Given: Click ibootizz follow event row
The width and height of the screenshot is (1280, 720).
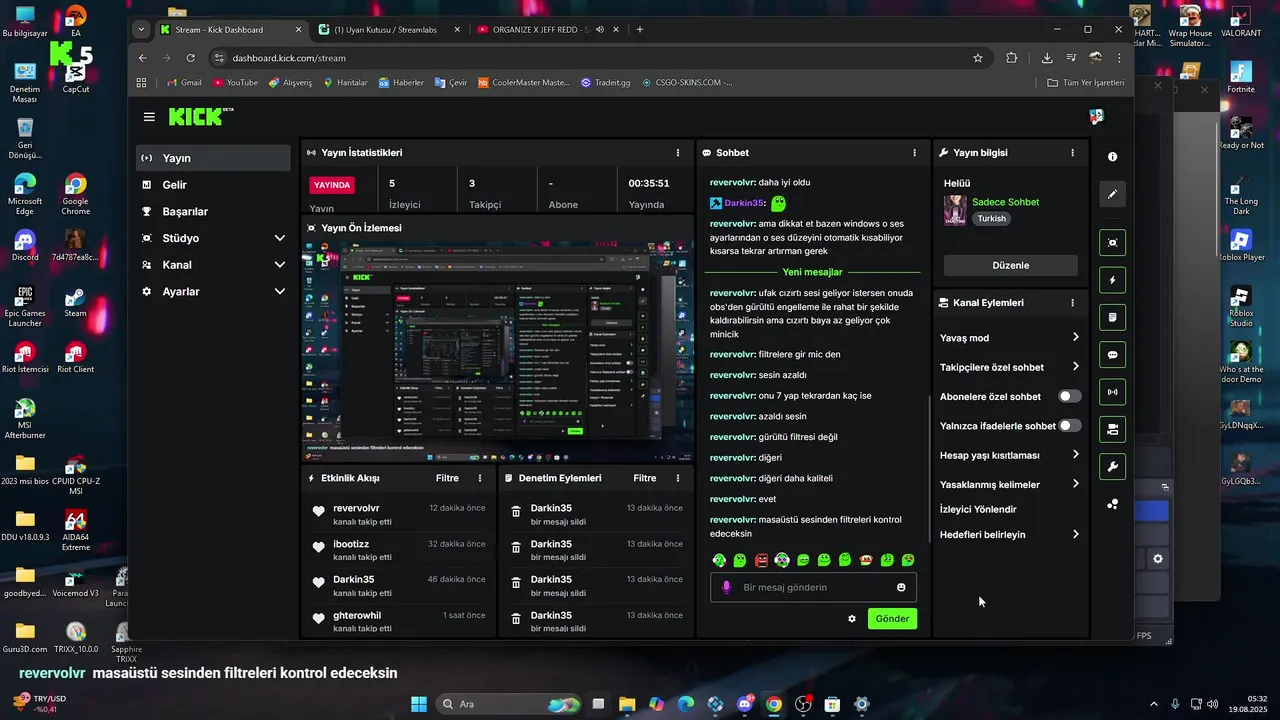Looking at the screenshot, I should (x=399, y=550).
